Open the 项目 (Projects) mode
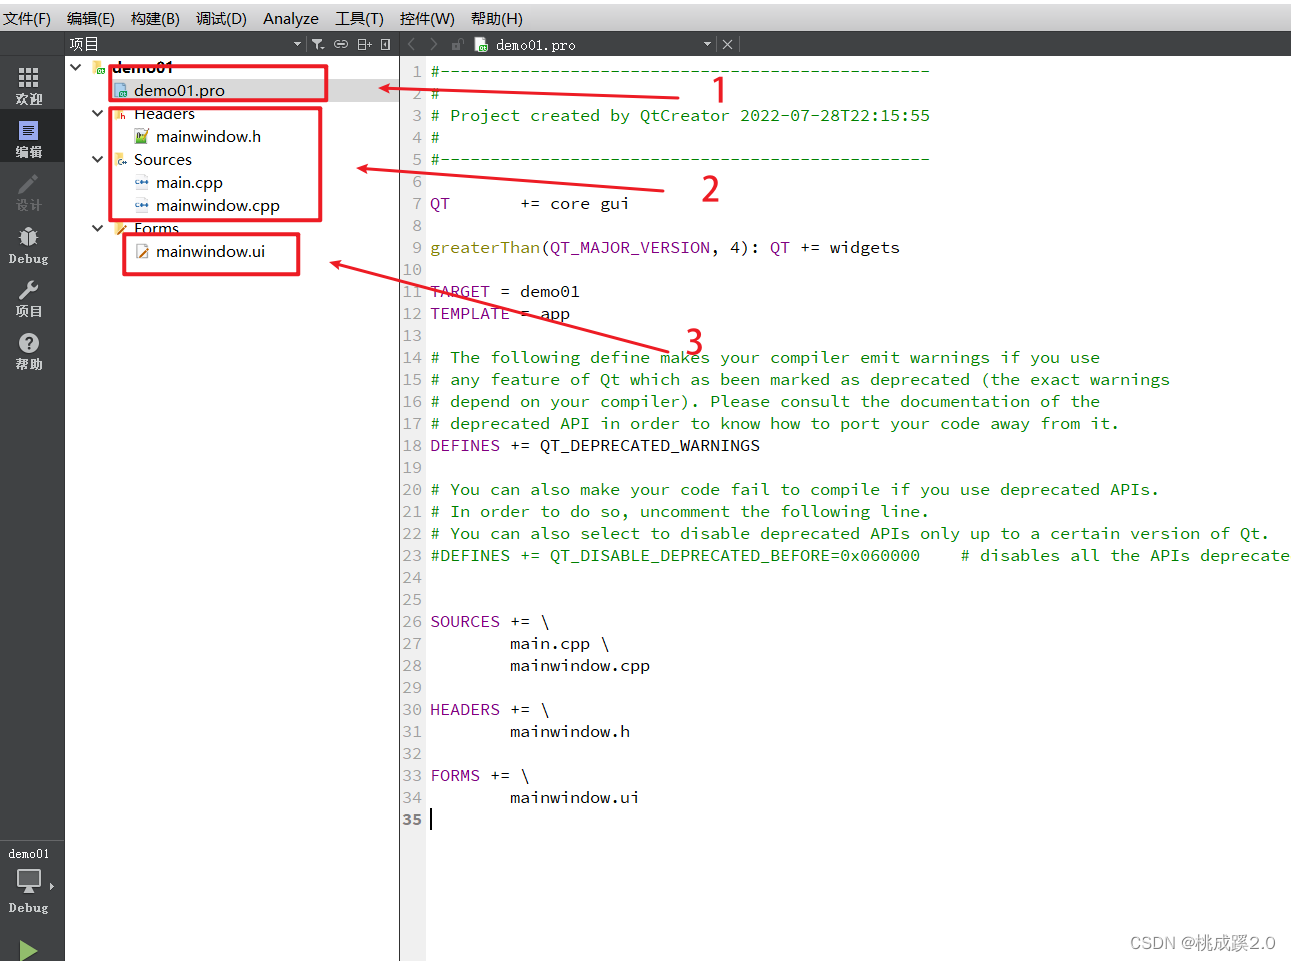 [x=29, y=298]
